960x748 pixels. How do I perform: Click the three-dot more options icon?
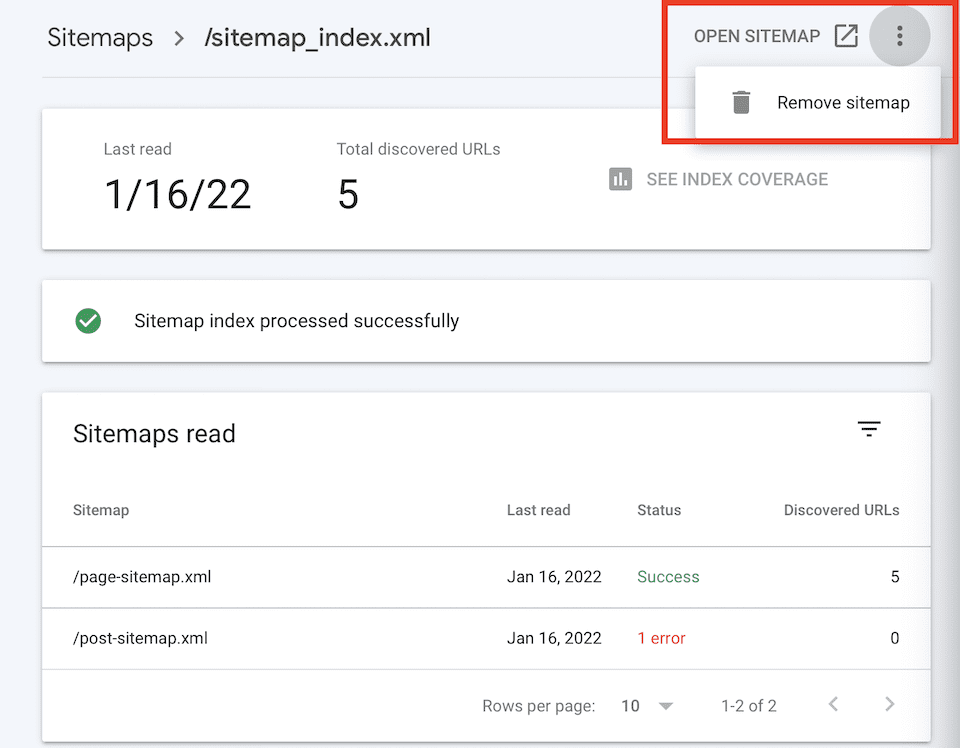(x=899, y=37)
